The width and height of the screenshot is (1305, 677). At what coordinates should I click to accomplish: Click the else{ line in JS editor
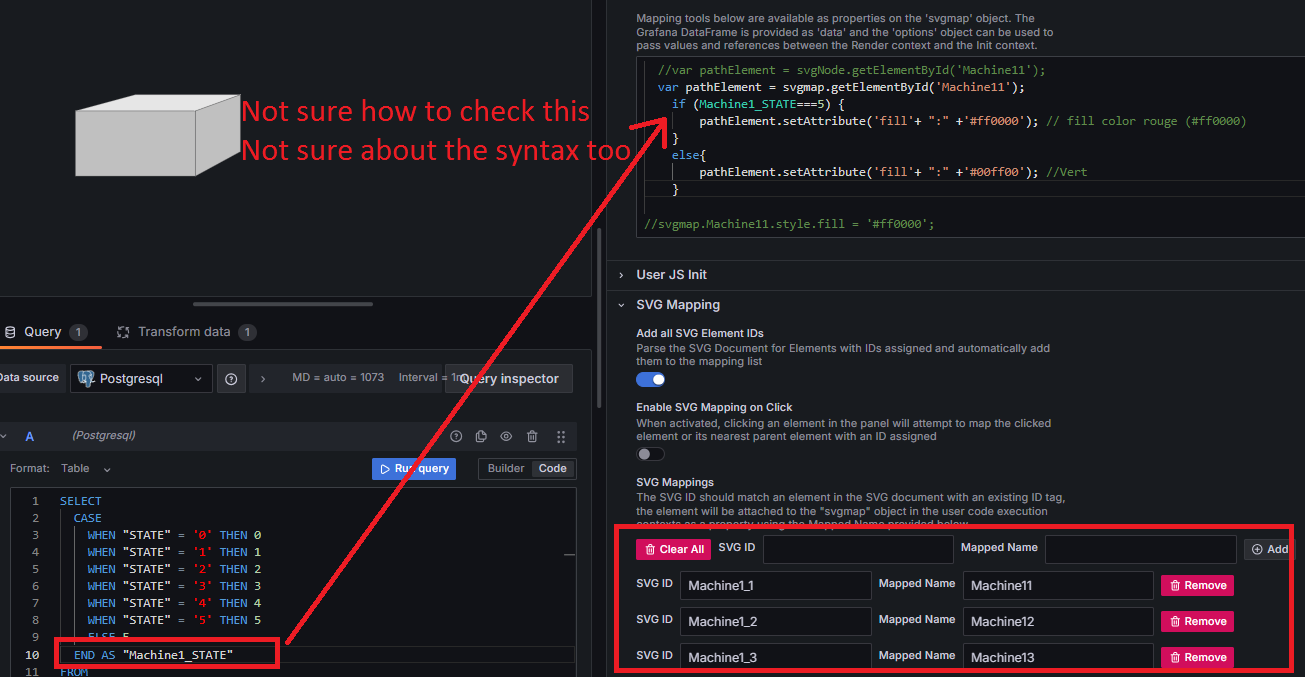pos(689,155)
